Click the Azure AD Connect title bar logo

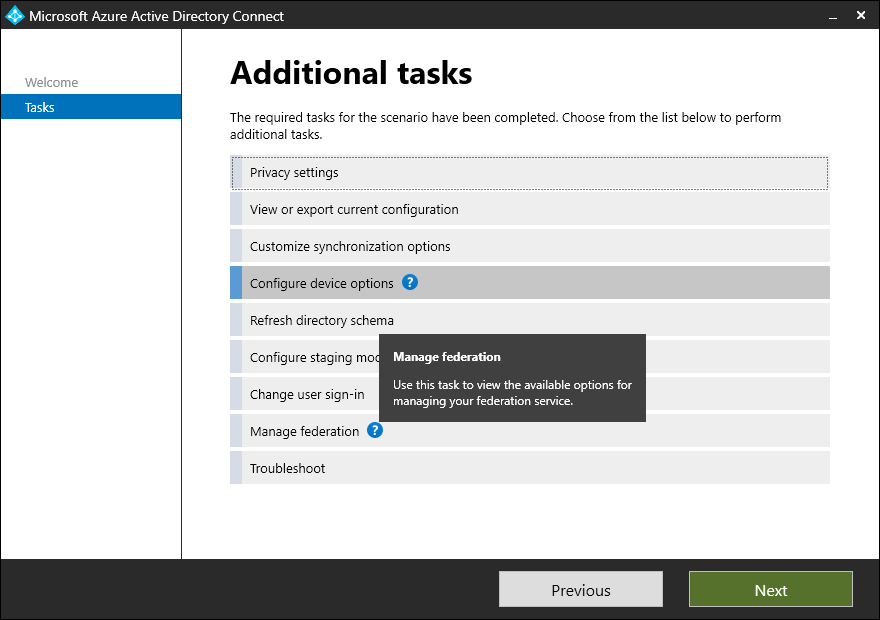14,16
